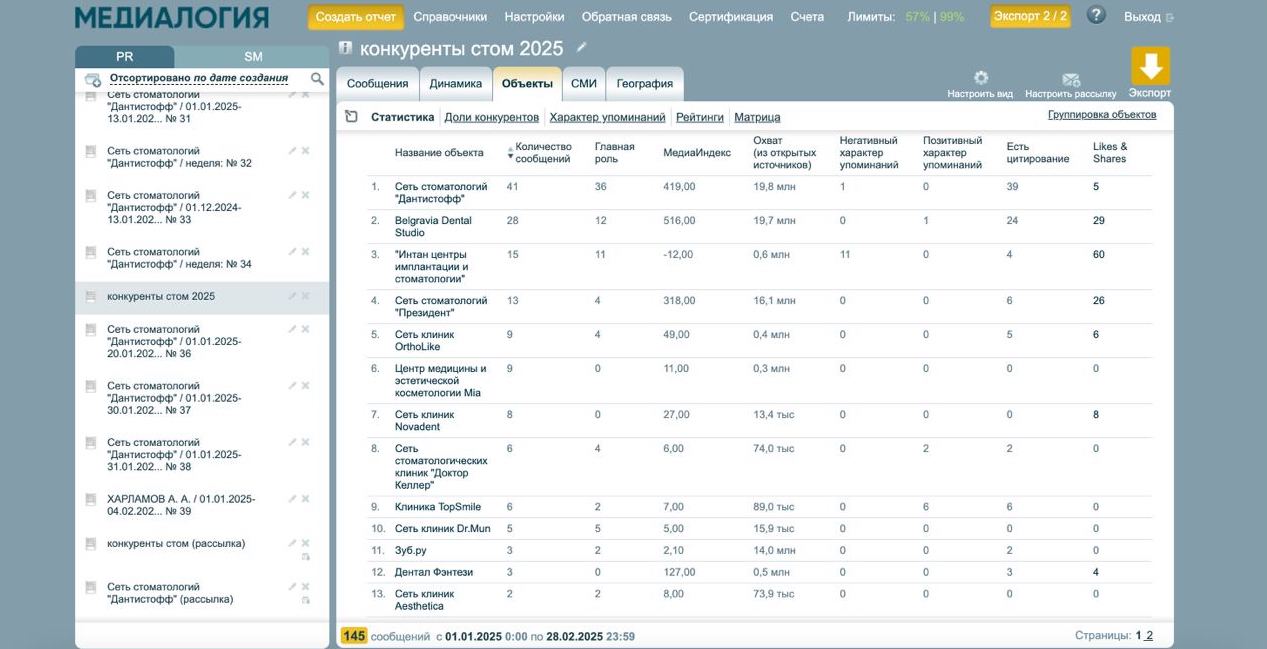Screen dimensions: 1267x649
Task: Click pencil icon beside title конкуренты стом 2025
Action: pyautogui.click(x=582, y=48)
